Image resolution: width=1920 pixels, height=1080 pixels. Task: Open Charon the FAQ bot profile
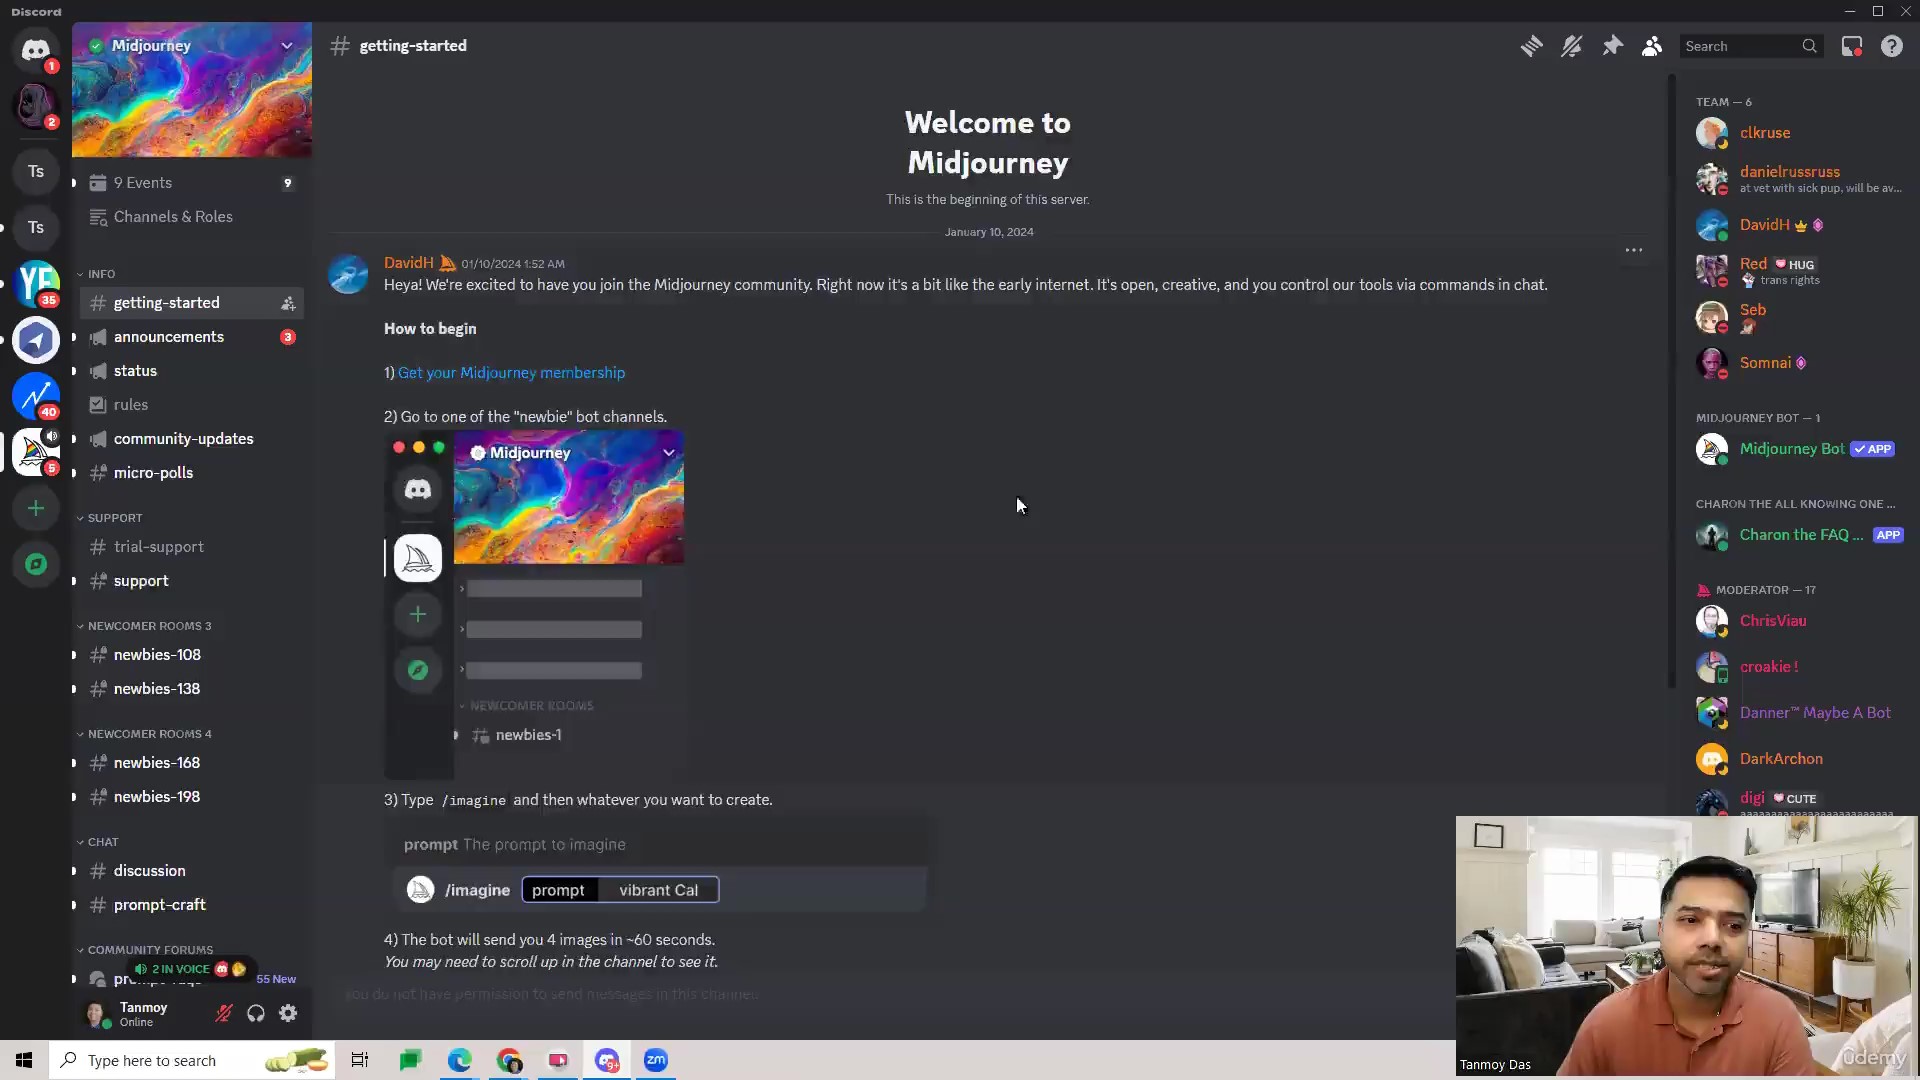(x=1800, y=535)
